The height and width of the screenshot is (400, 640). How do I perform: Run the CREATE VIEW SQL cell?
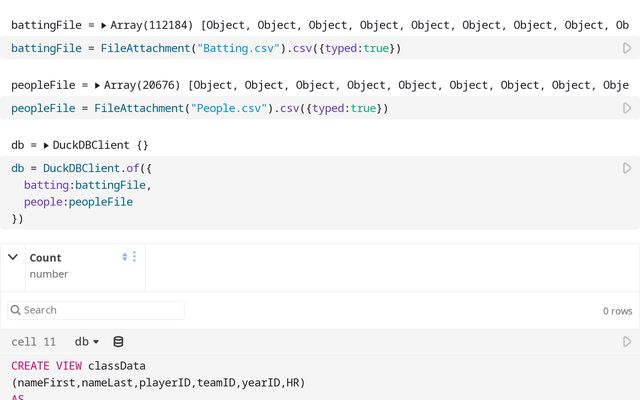pyautogui.click(x=627, y=342)
